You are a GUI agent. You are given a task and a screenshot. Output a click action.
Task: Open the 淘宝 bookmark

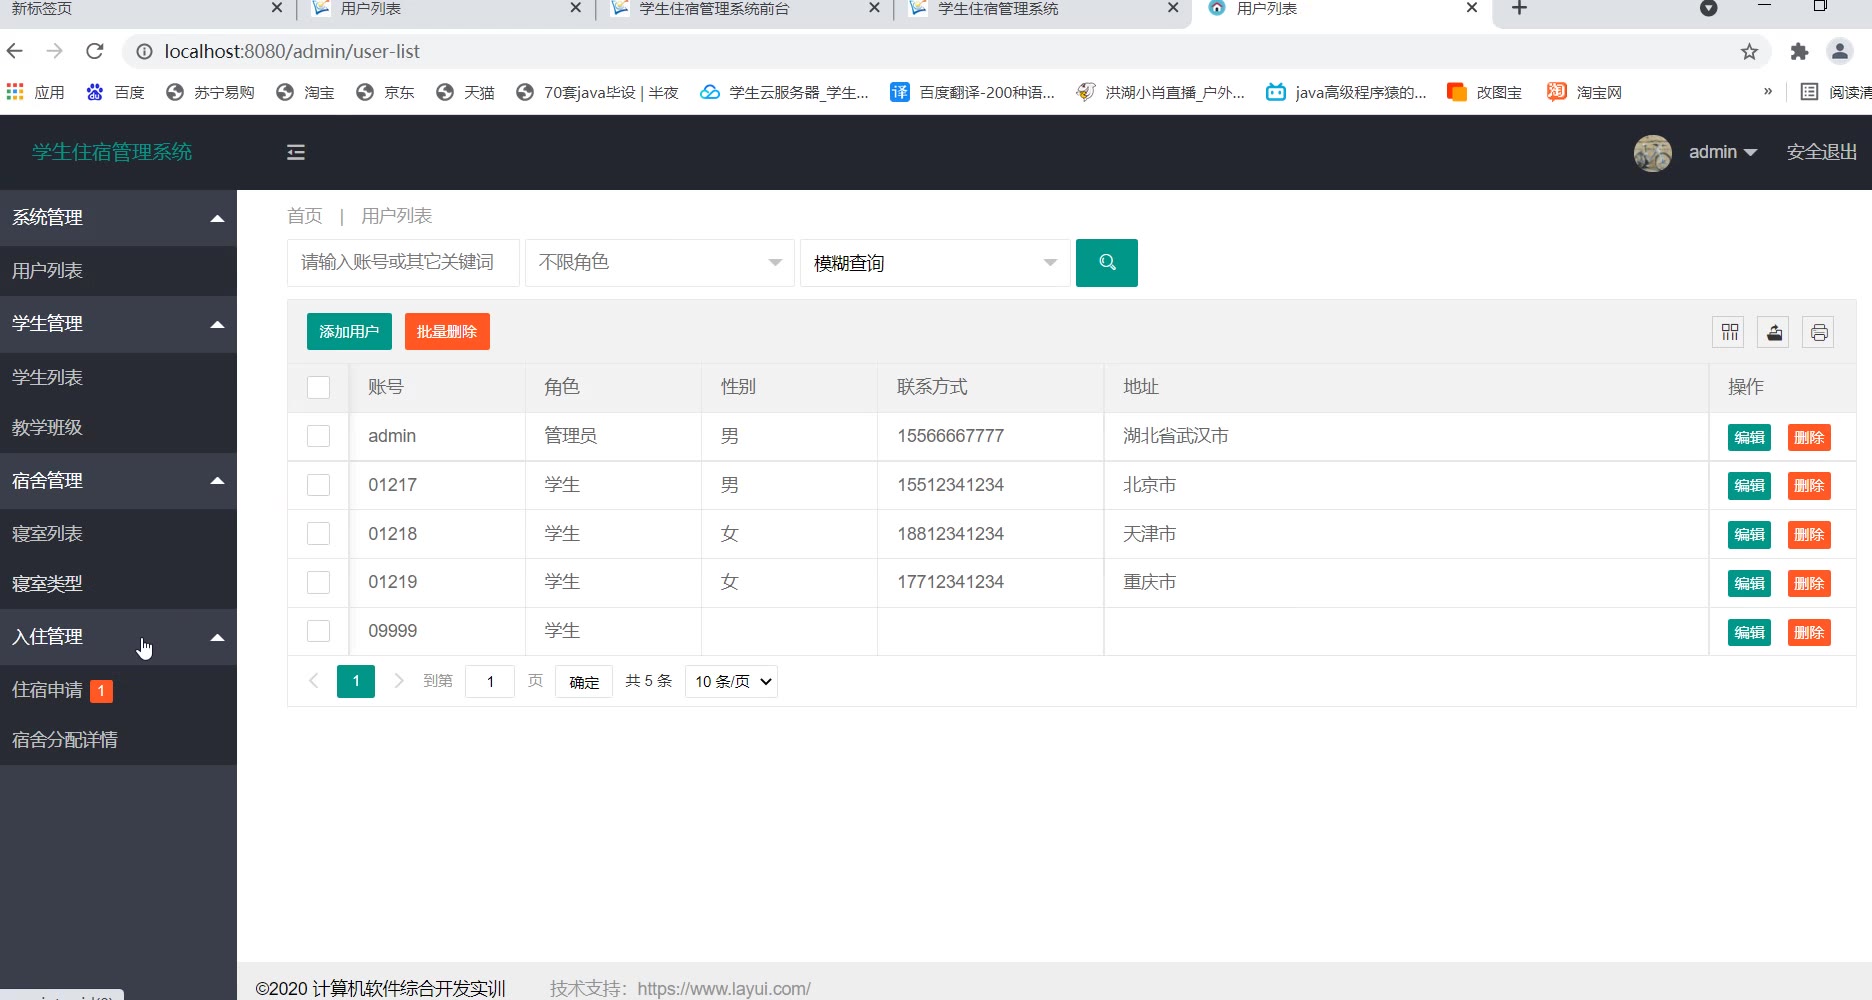(x=305, y=92)
